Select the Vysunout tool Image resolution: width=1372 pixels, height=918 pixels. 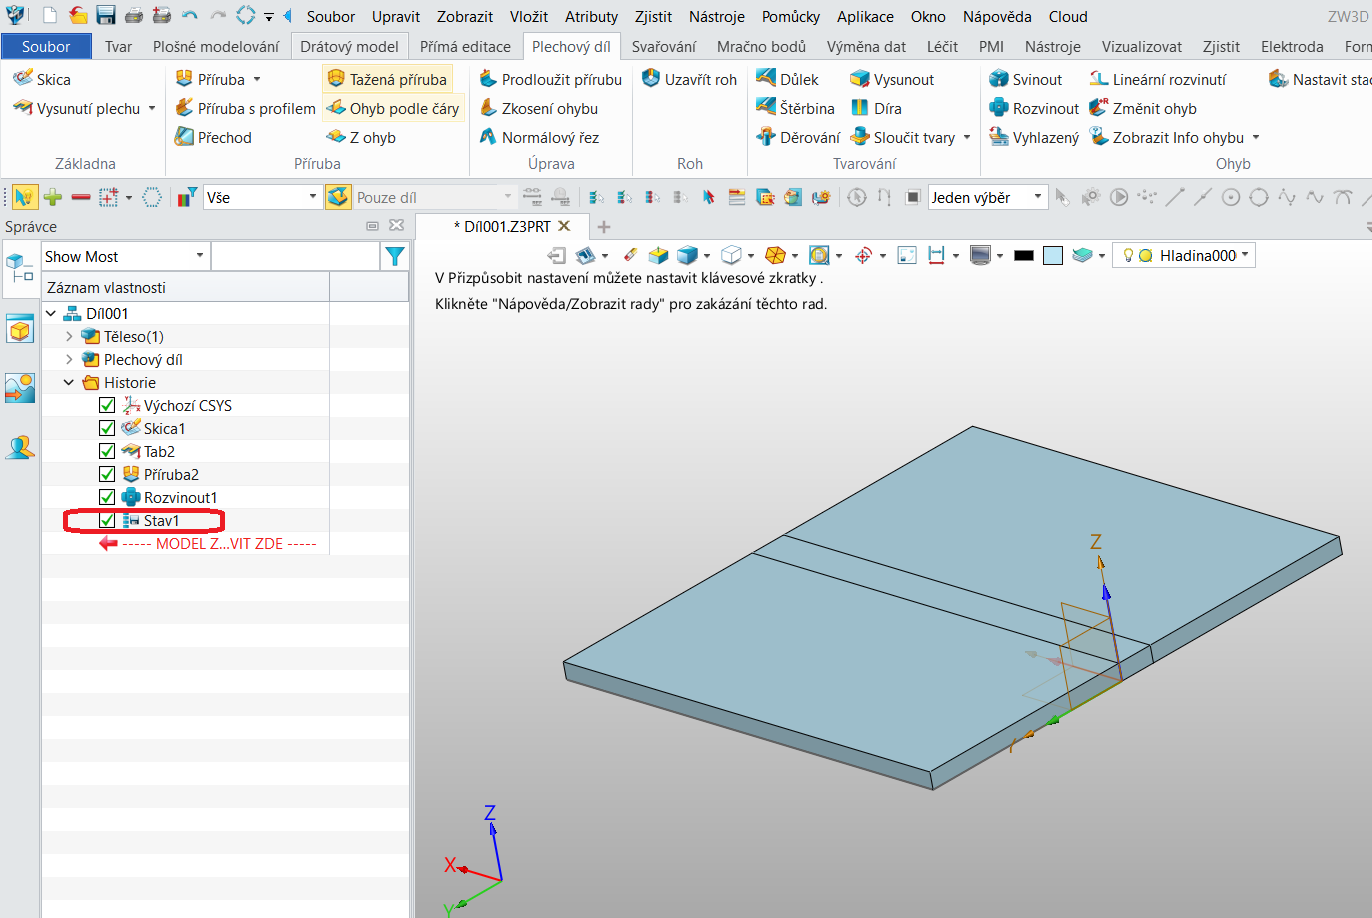click(x=892, y=79)
